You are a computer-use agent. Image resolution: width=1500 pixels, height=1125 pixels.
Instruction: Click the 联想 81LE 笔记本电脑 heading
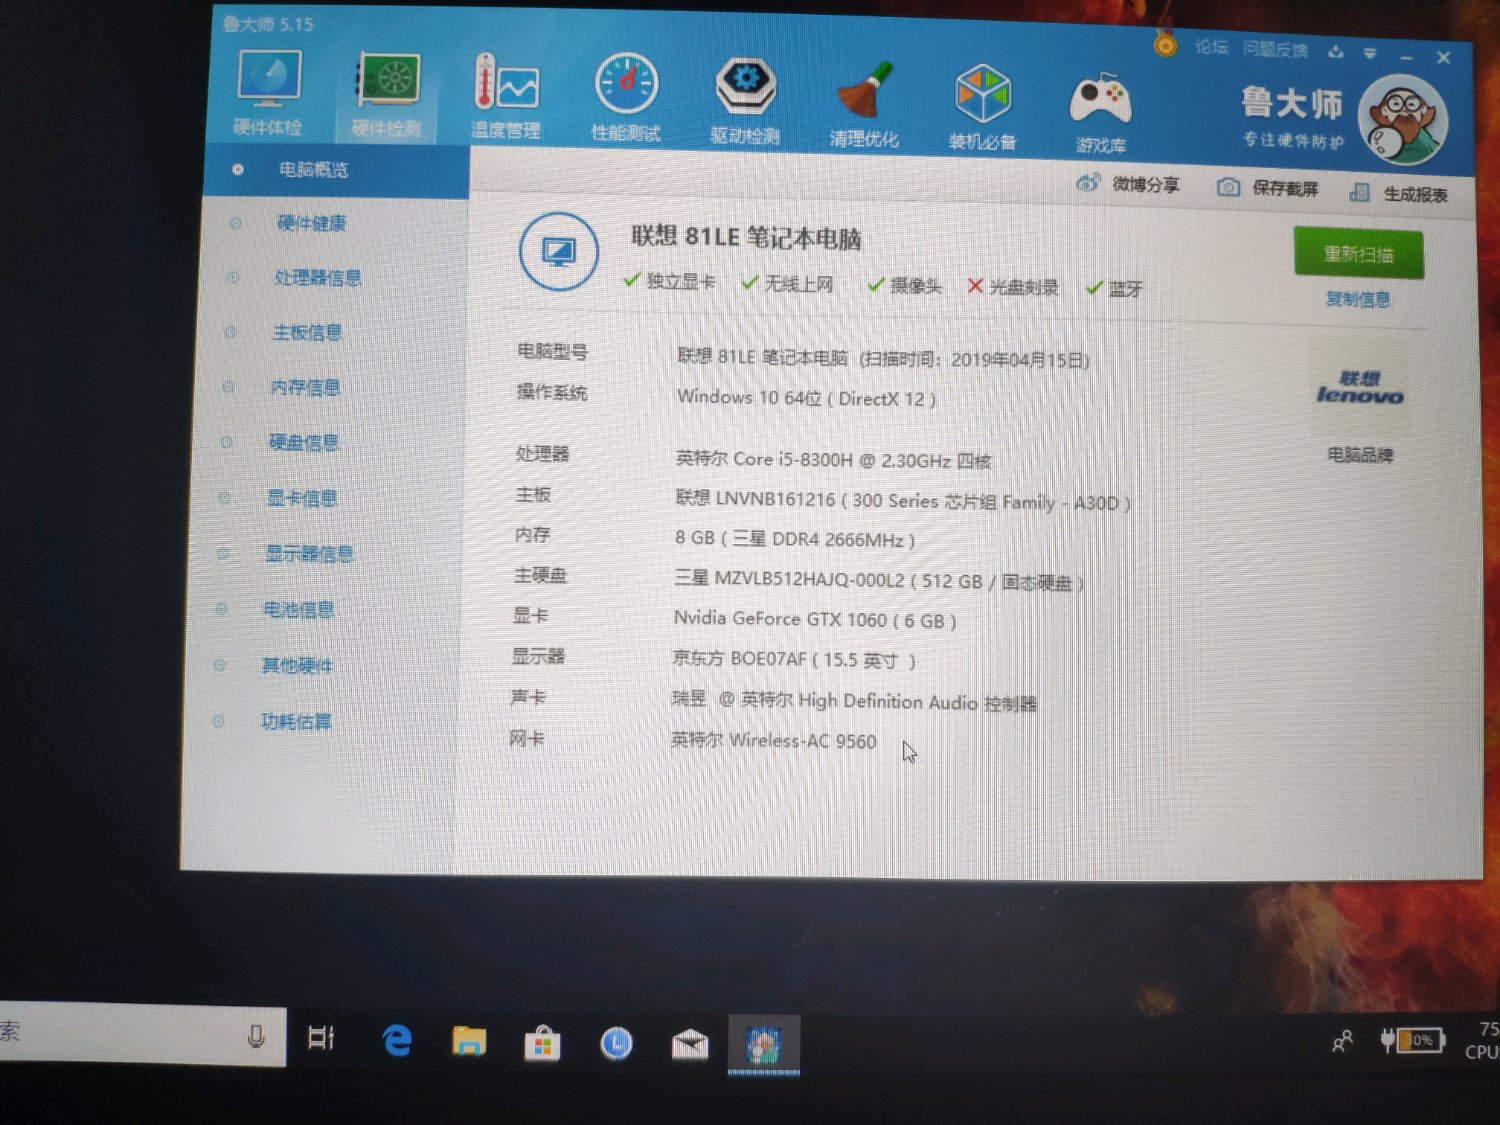pyautogui.click(x=746, y=238)
